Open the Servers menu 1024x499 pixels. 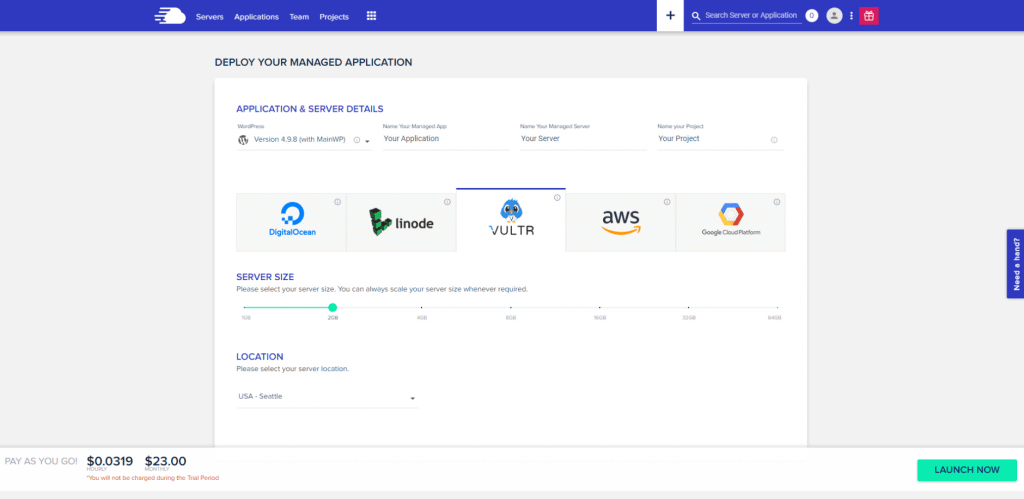tap(210, 17)
